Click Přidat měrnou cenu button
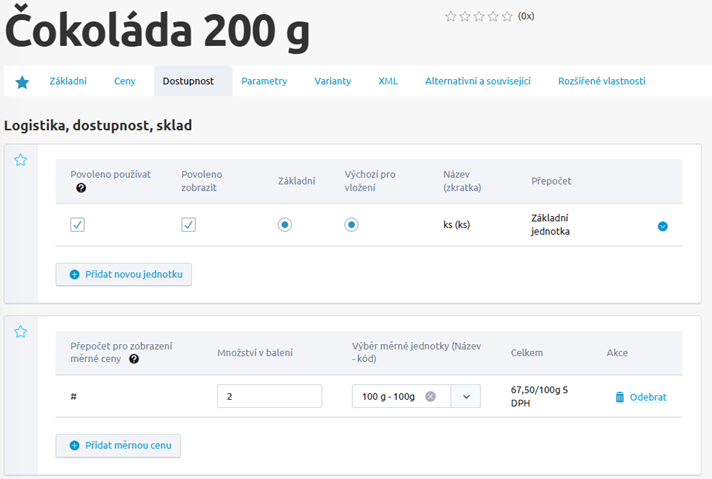Image resolution: width=712 pixels, height=479 pixels. point(118,445)
